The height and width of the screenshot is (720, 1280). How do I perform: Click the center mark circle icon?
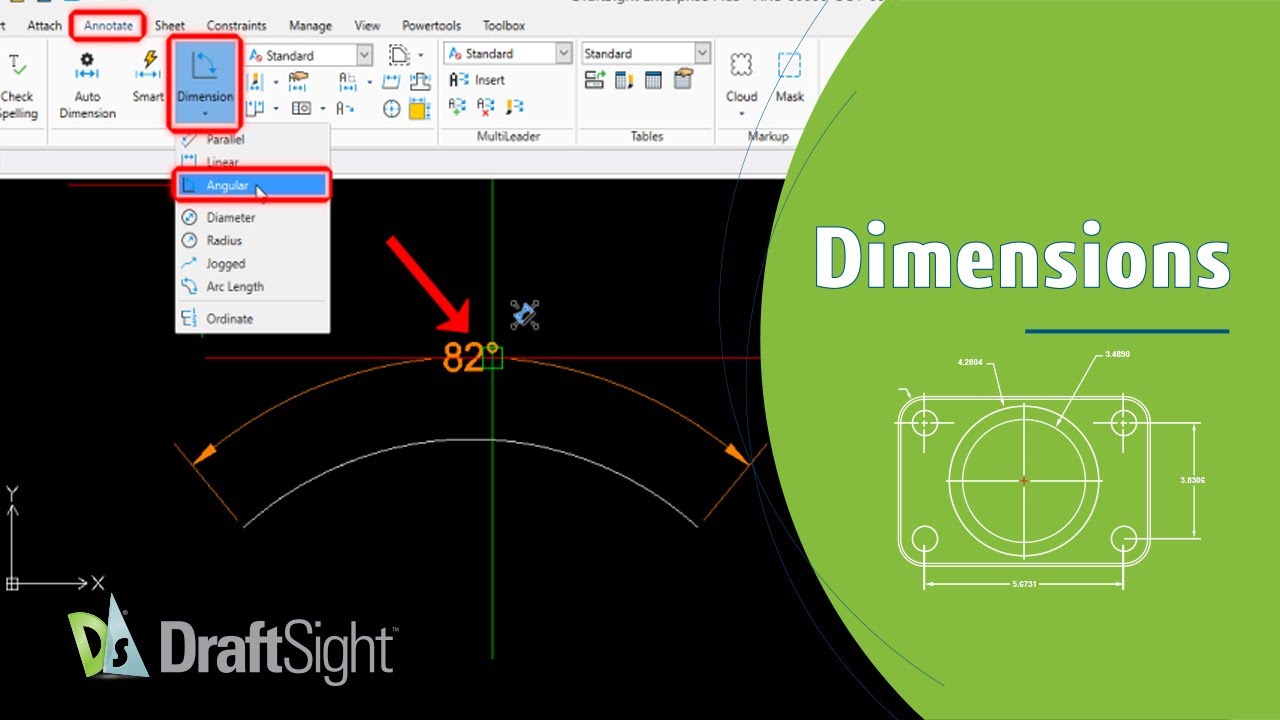[391, 108]
